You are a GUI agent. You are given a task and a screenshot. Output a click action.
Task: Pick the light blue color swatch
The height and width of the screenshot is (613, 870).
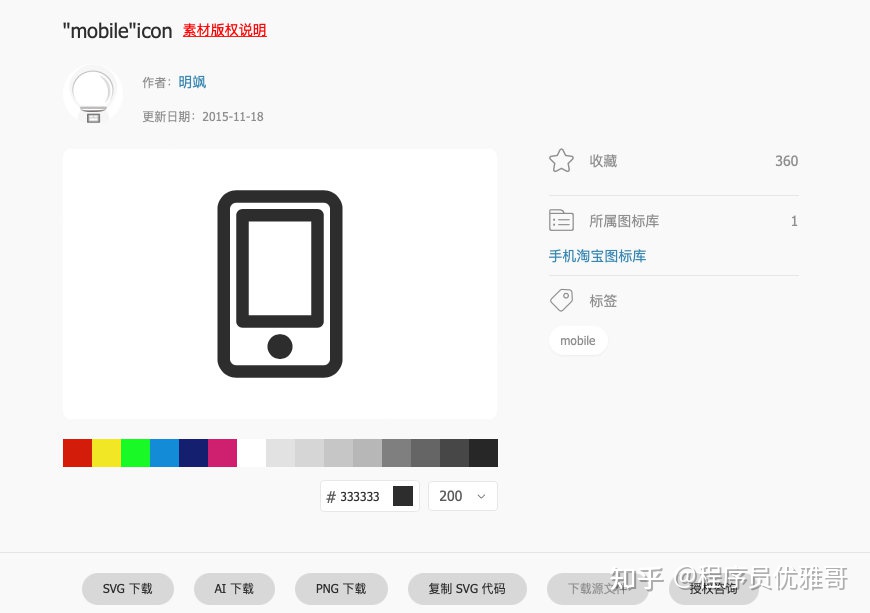pos(164,453)
